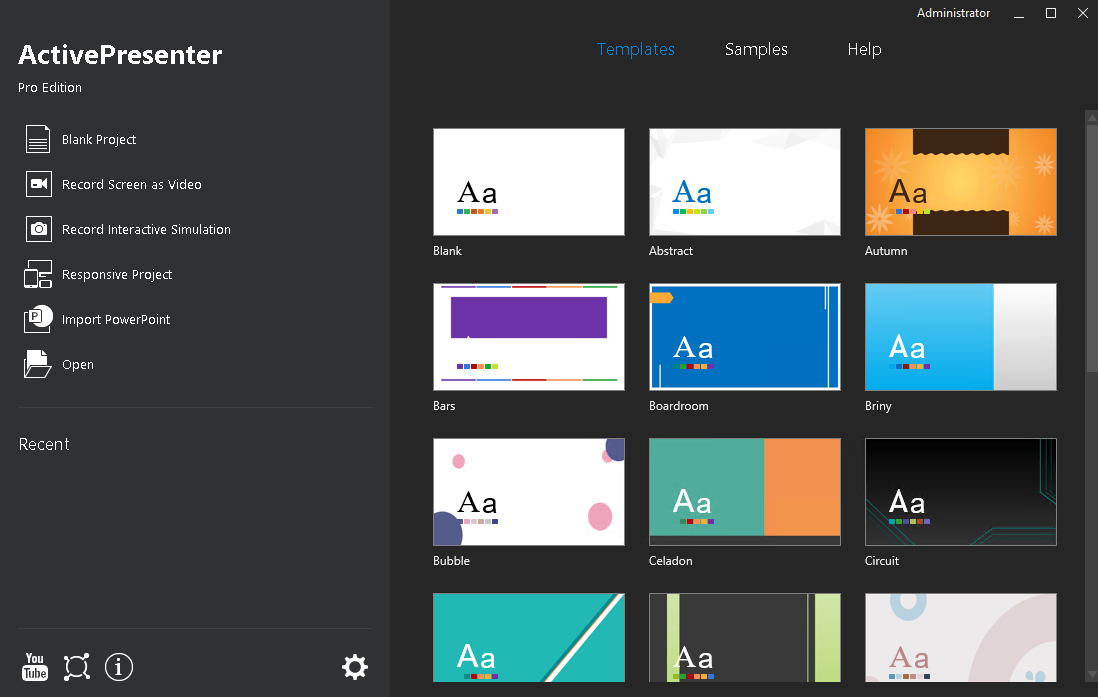Click the Responsive Project label
The image size is (1098, 697).
click(117, 274)
